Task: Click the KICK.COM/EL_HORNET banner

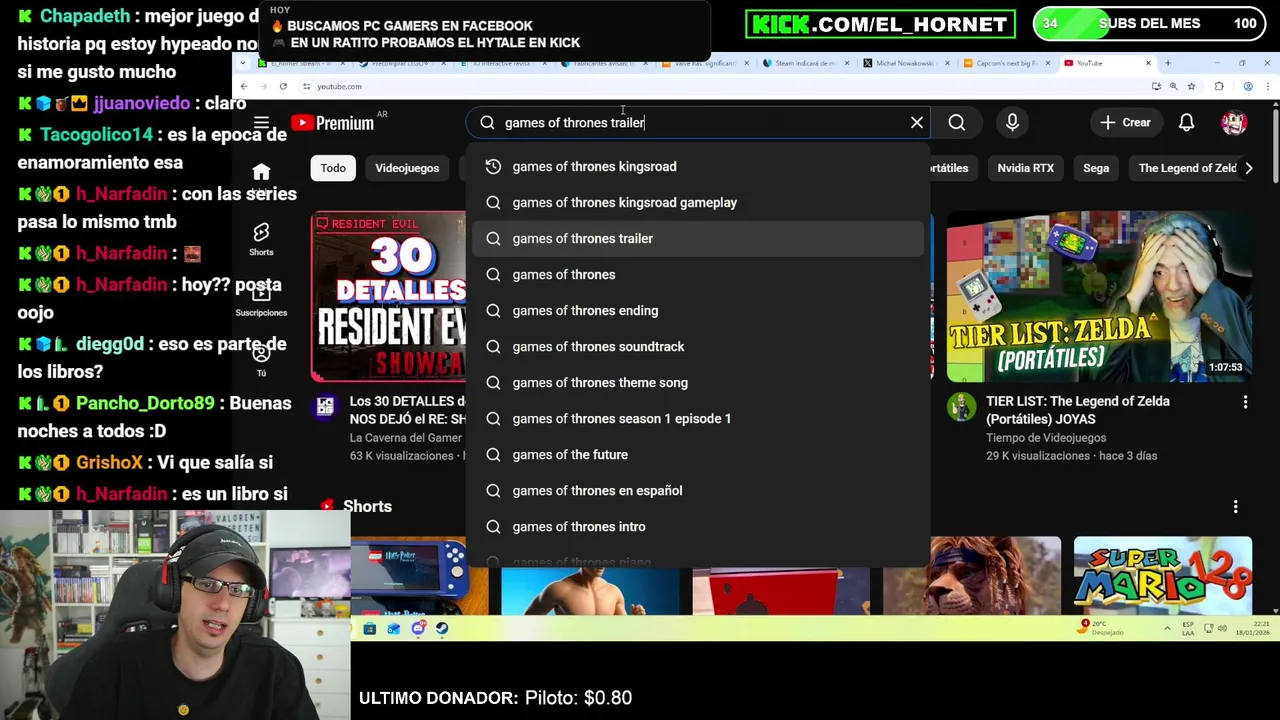Action: click(x=880, y=24)
